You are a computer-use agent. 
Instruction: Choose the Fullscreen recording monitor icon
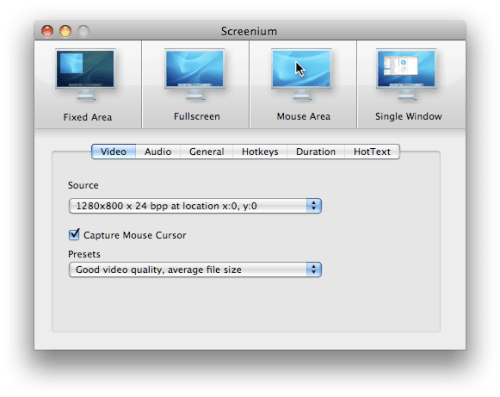point(195,74)
